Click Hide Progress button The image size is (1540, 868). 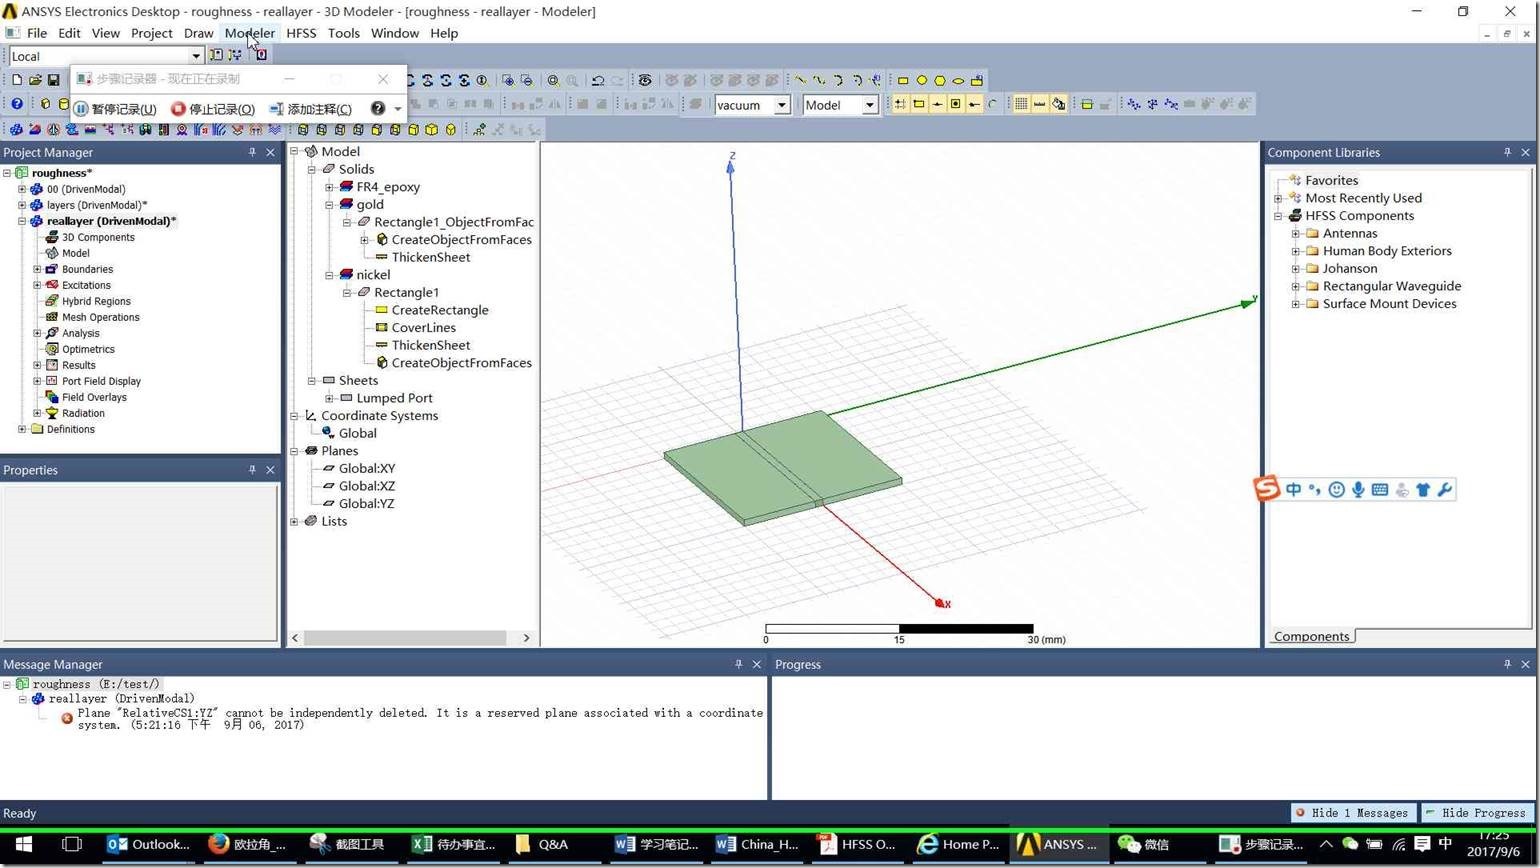(1476, 813)
